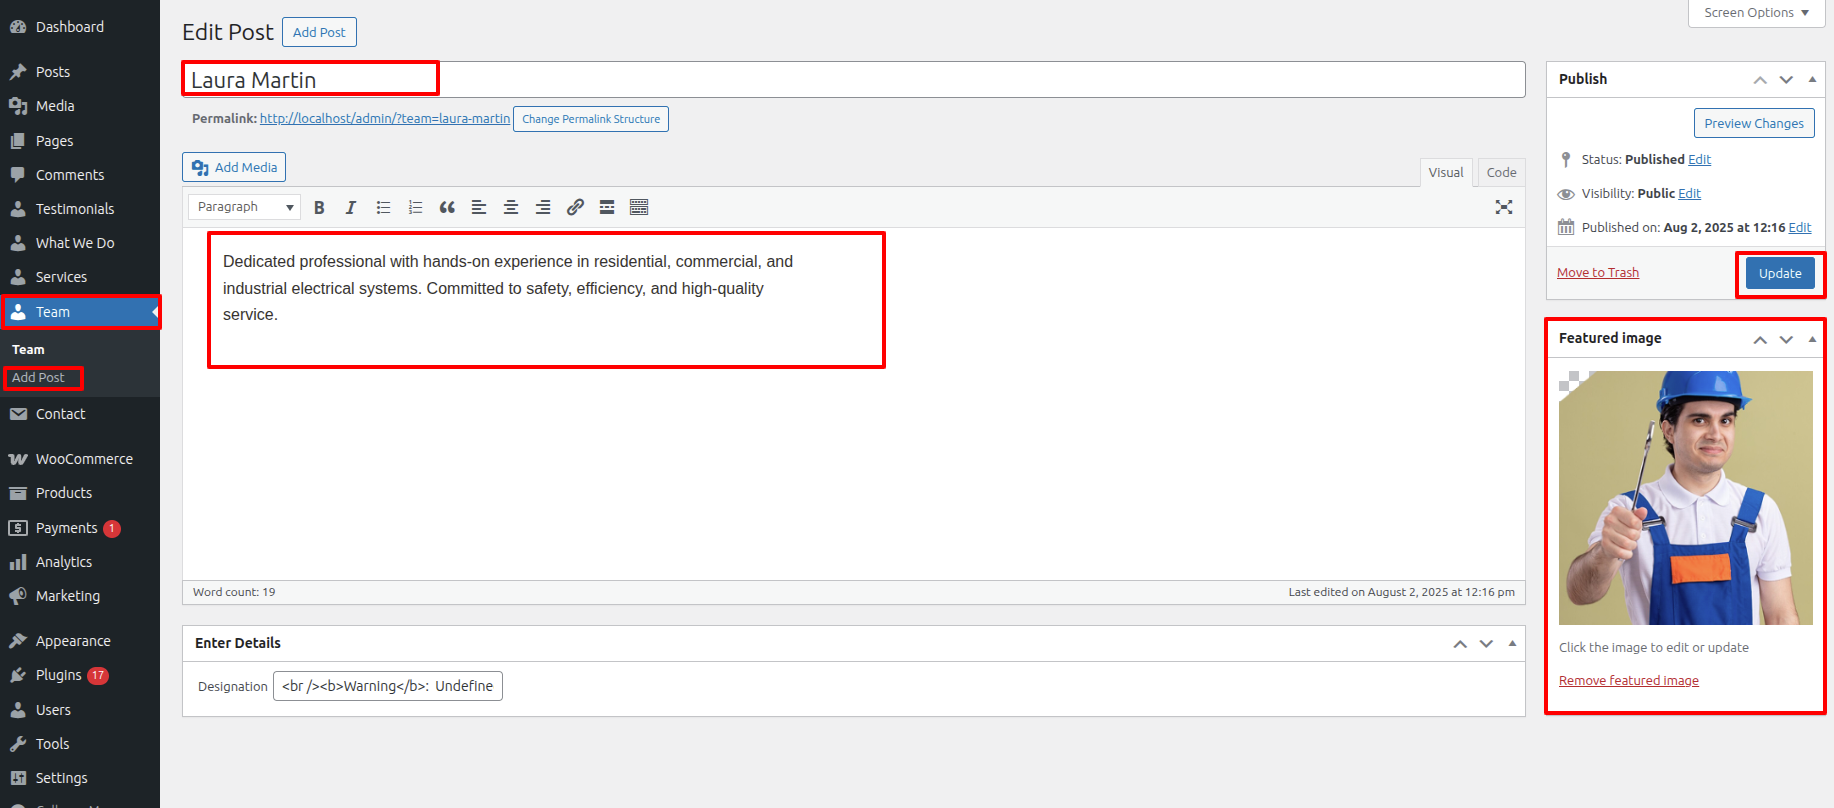This screenshot has height=808, width=1834.
Task: Collapse the Publish panel
Action: pyautogui.click(x=1812, y=79)
